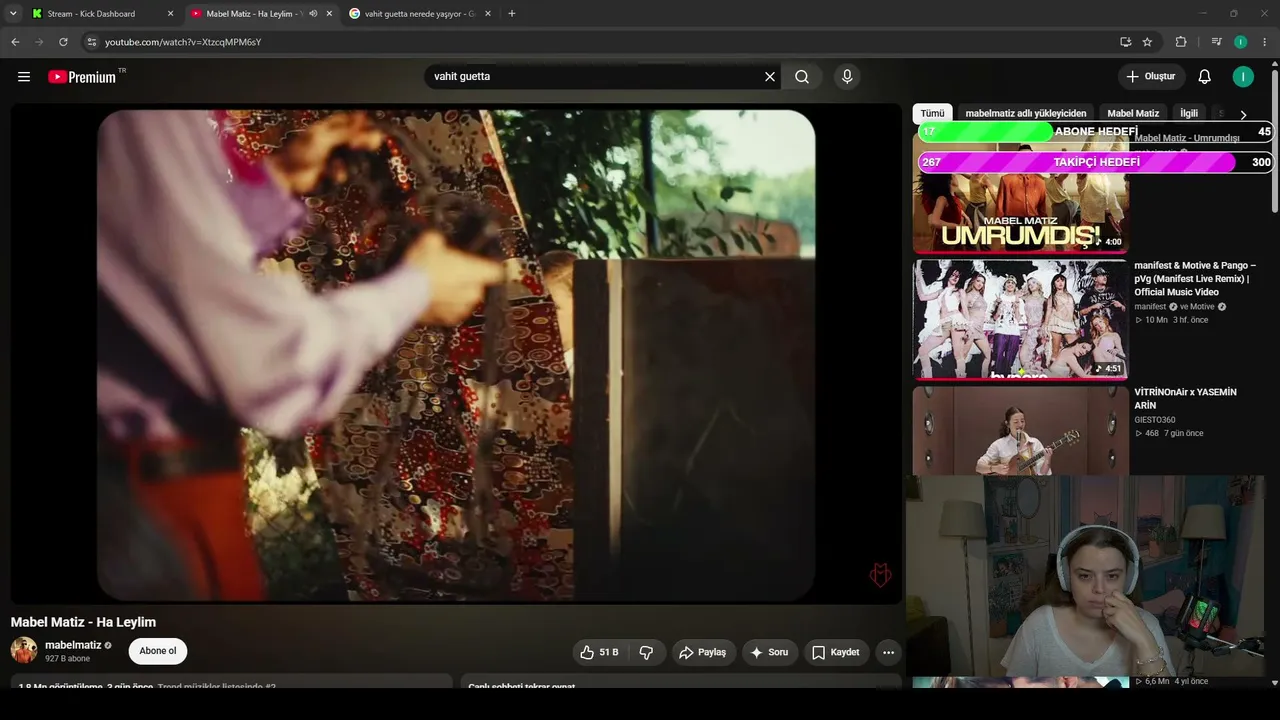The height and width of the screenshot is (720, 1280).
Task: Open the 'Soru' ask button
Action: 769,652
